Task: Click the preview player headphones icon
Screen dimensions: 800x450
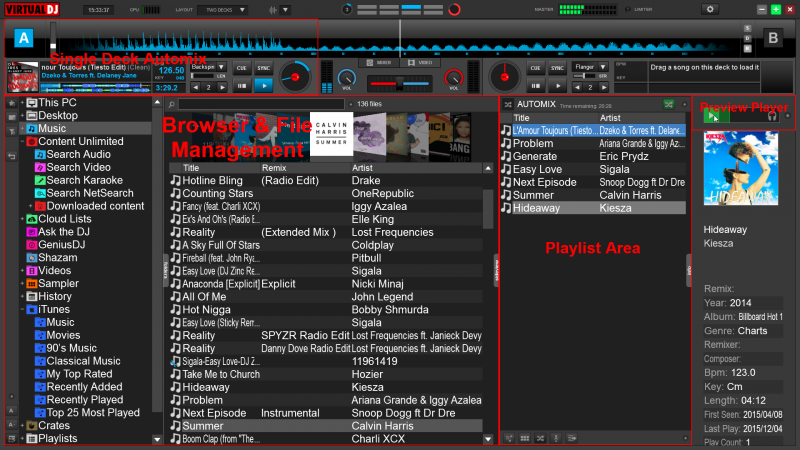Action: (x=772, y=117)
